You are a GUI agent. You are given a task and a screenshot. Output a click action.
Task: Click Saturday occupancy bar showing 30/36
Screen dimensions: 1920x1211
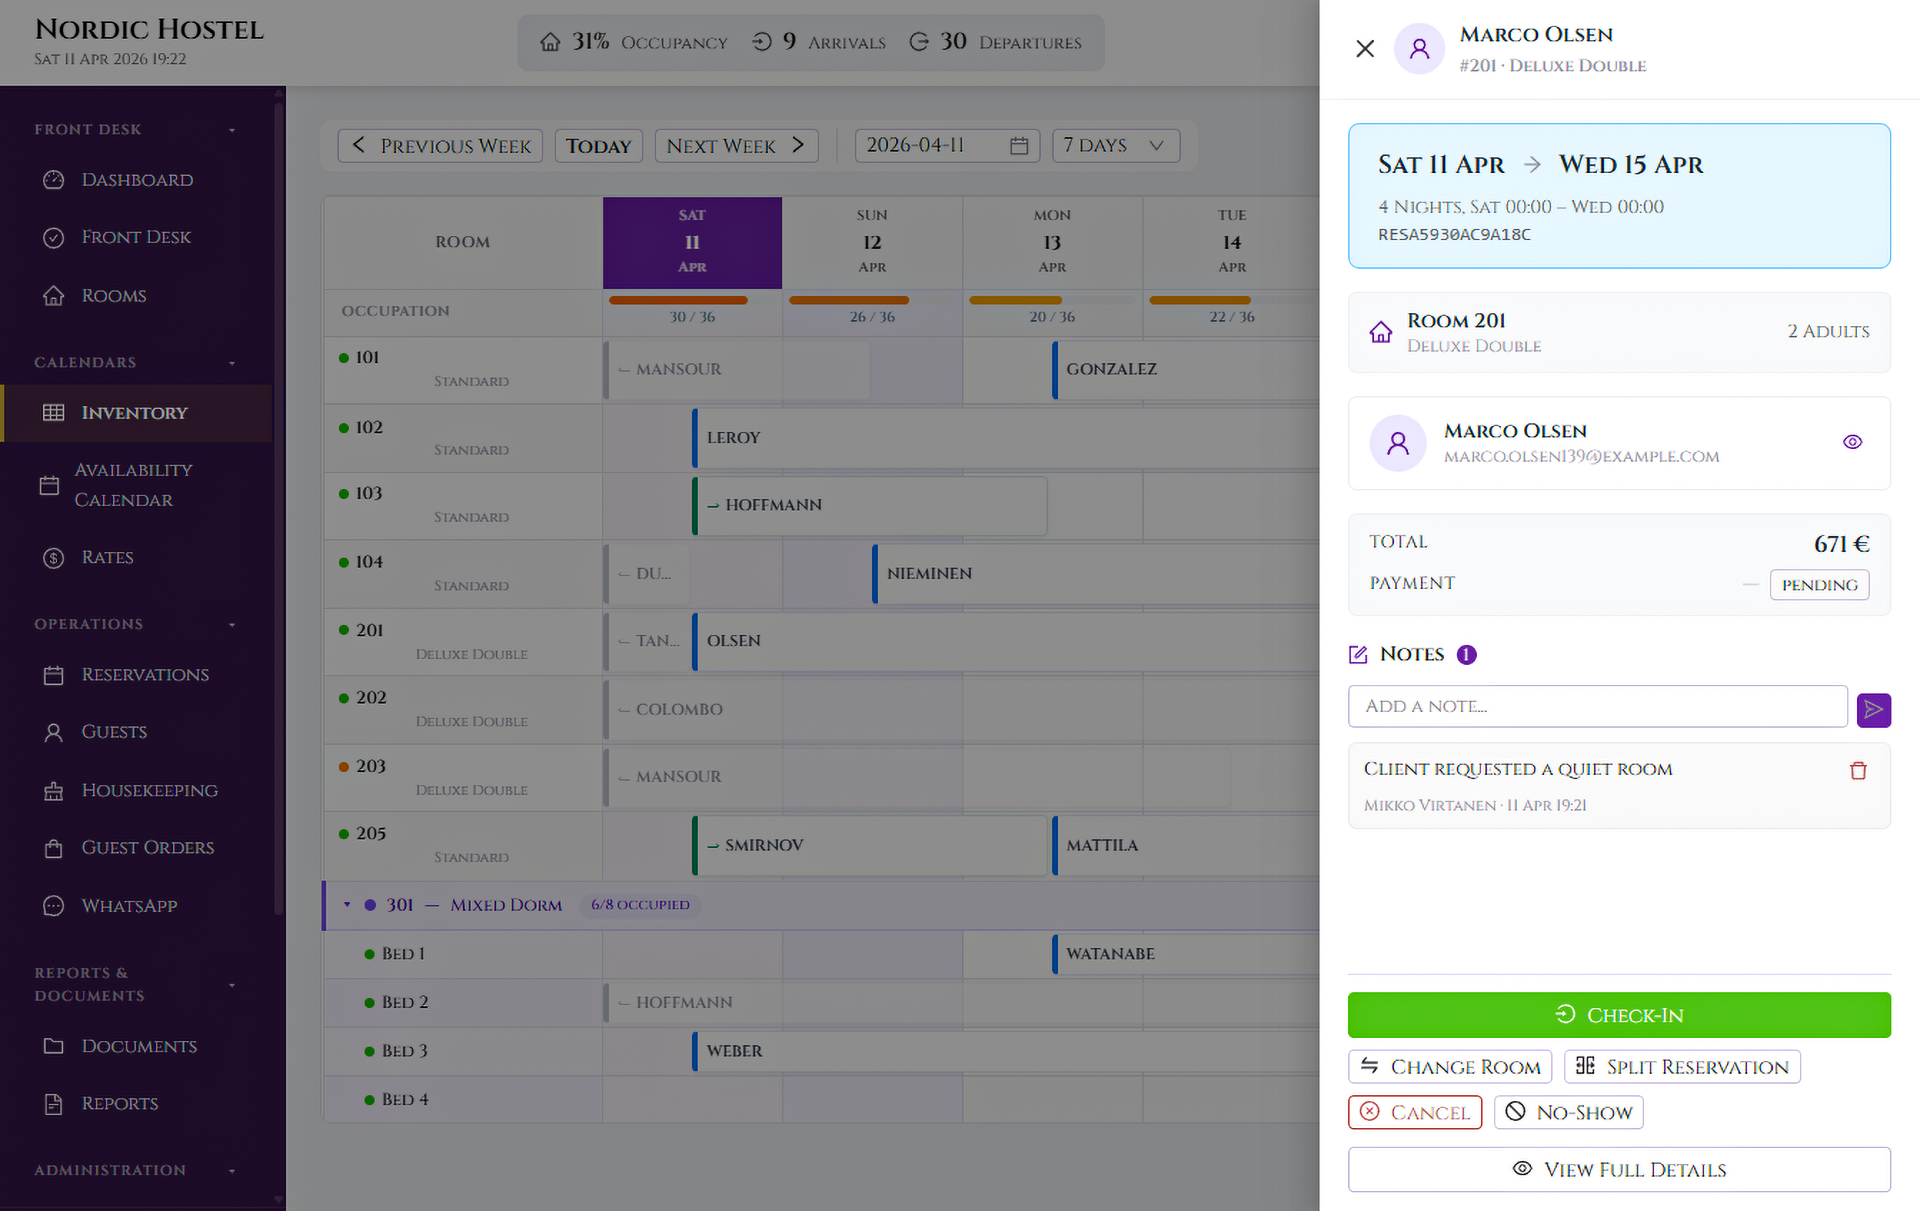pyautogui.click(x=678, y=300)
